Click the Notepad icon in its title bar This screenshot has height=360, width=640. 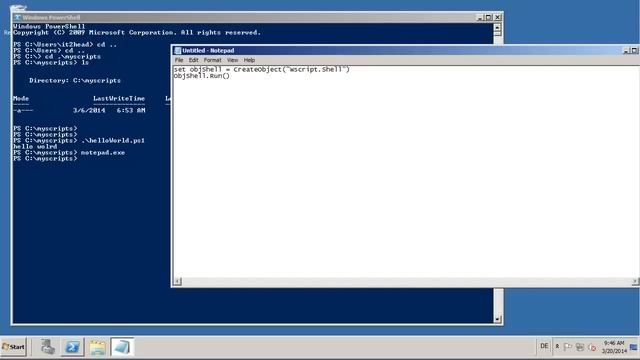178,51
